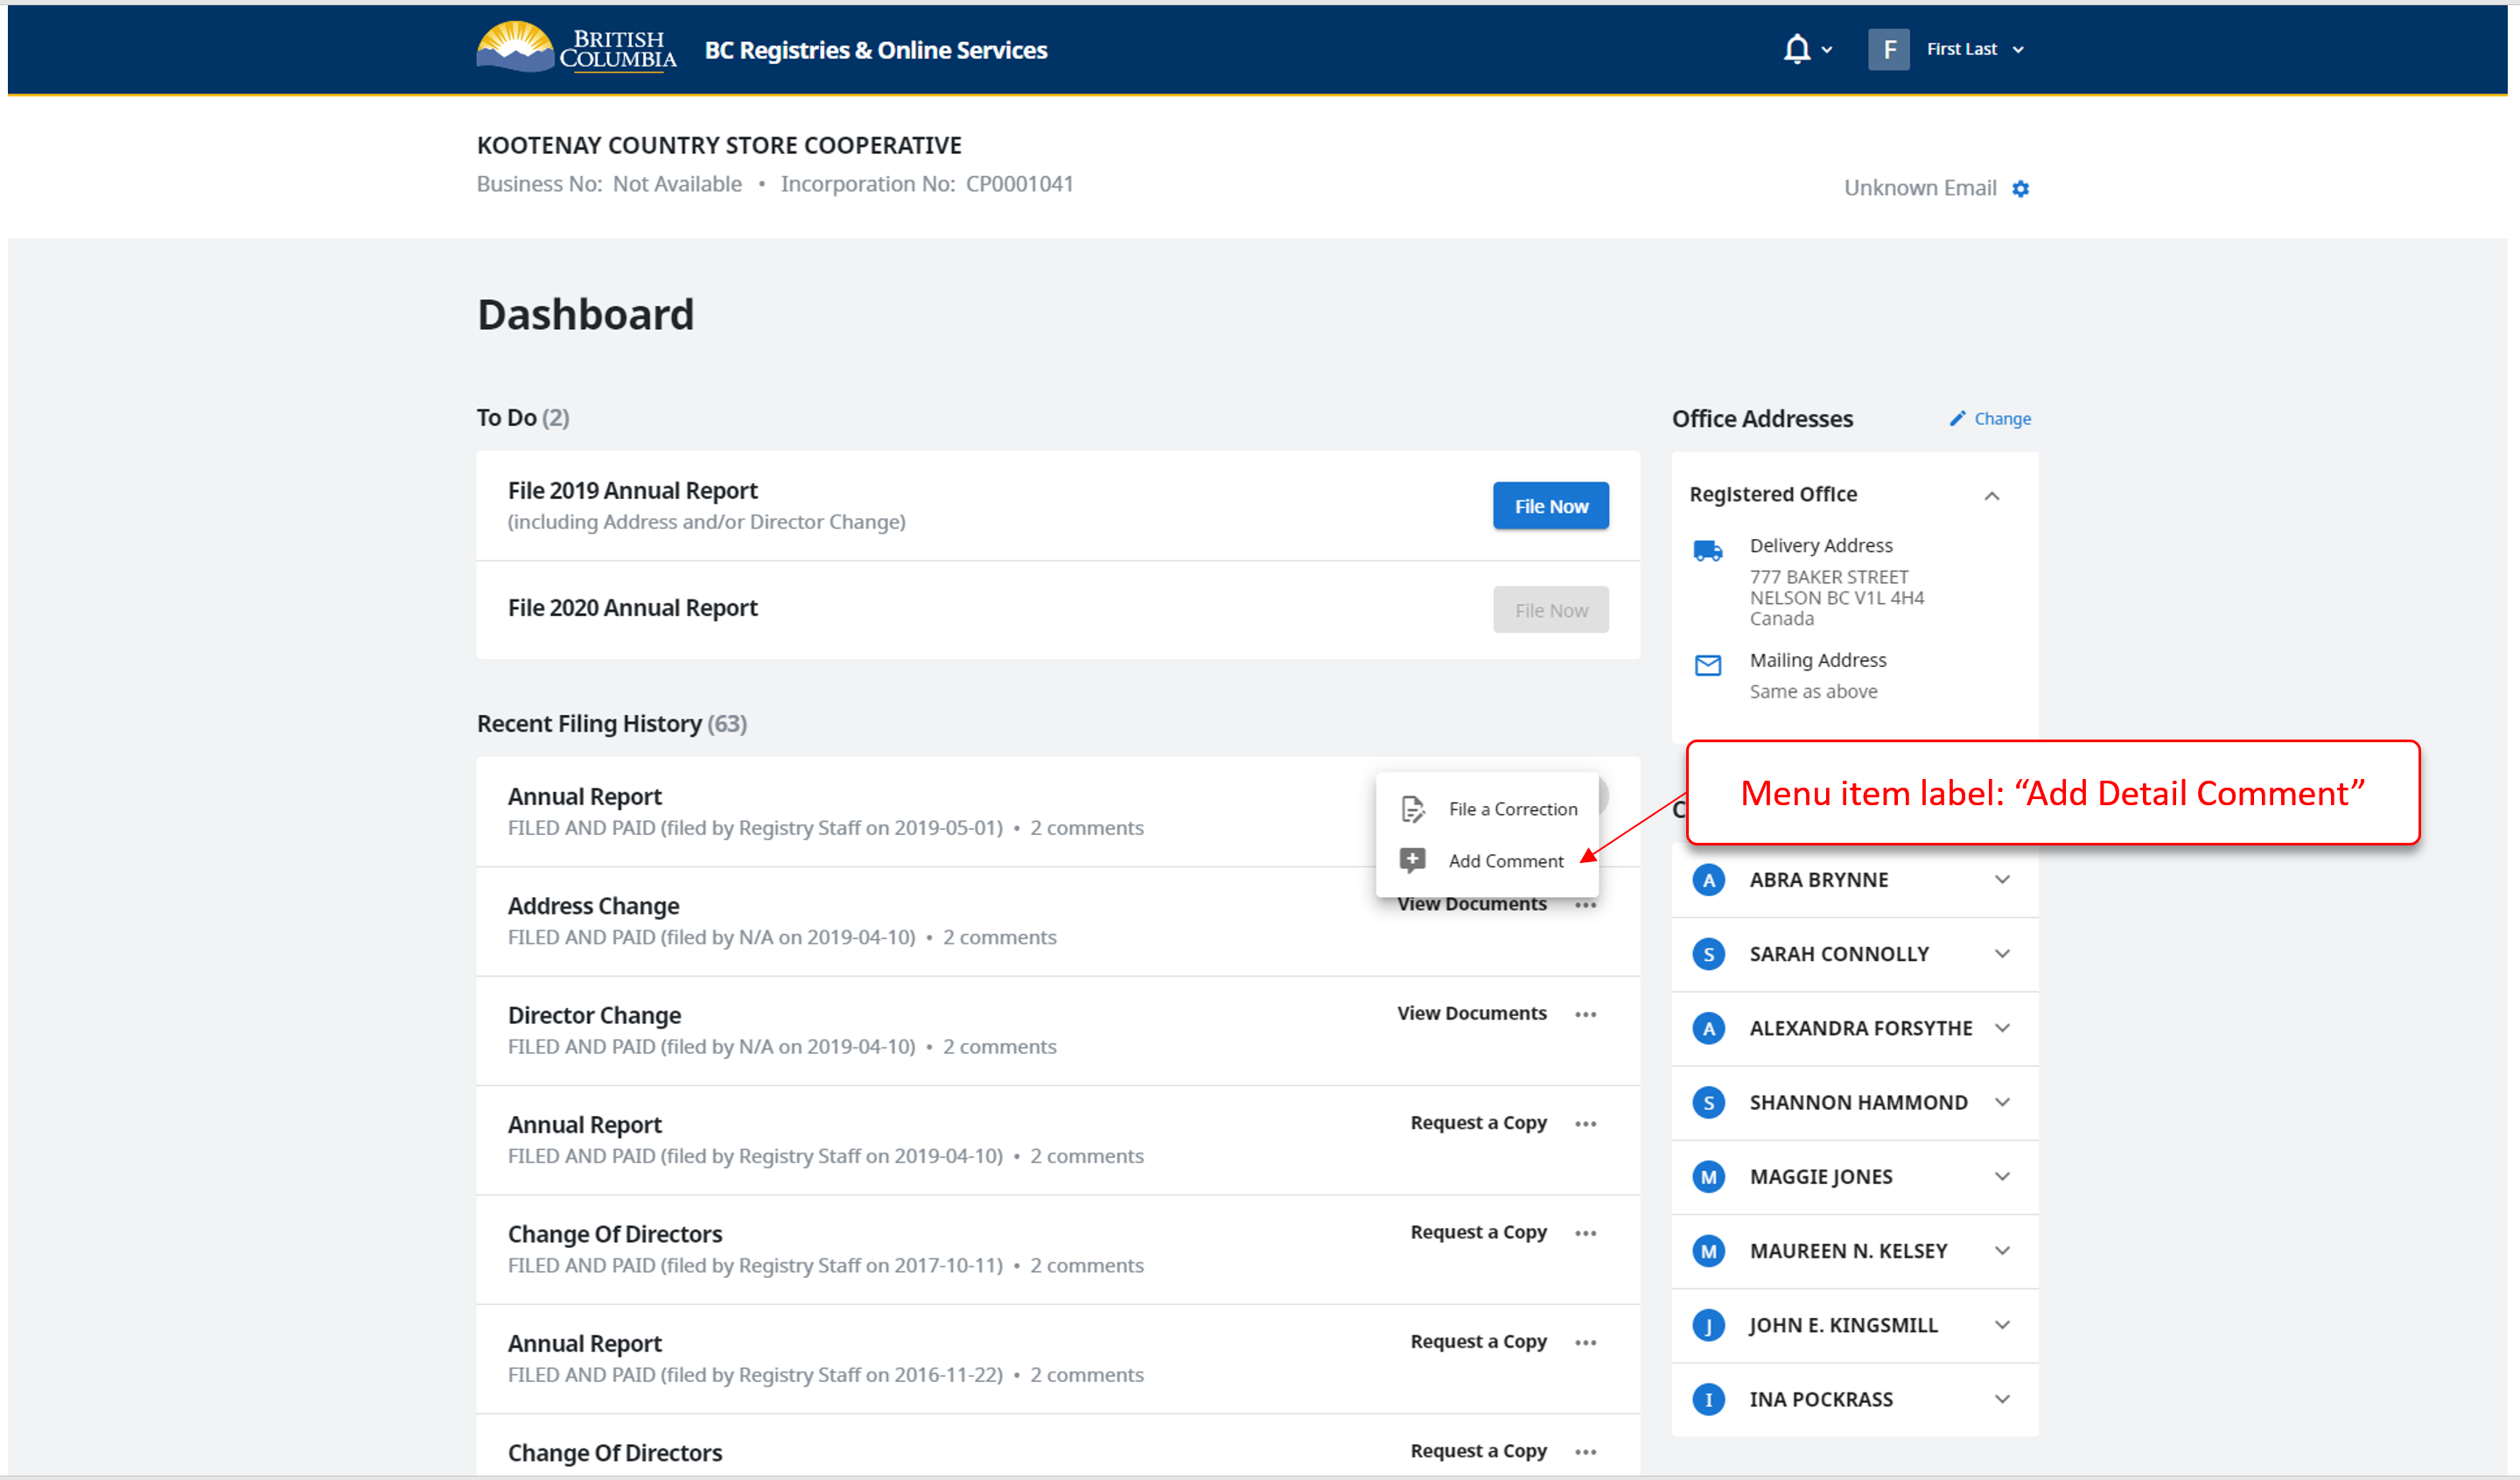2520x1480 pixels.
Task: Expand director Alexandra Forsythe details
Action: [x=2002, y=1028]
